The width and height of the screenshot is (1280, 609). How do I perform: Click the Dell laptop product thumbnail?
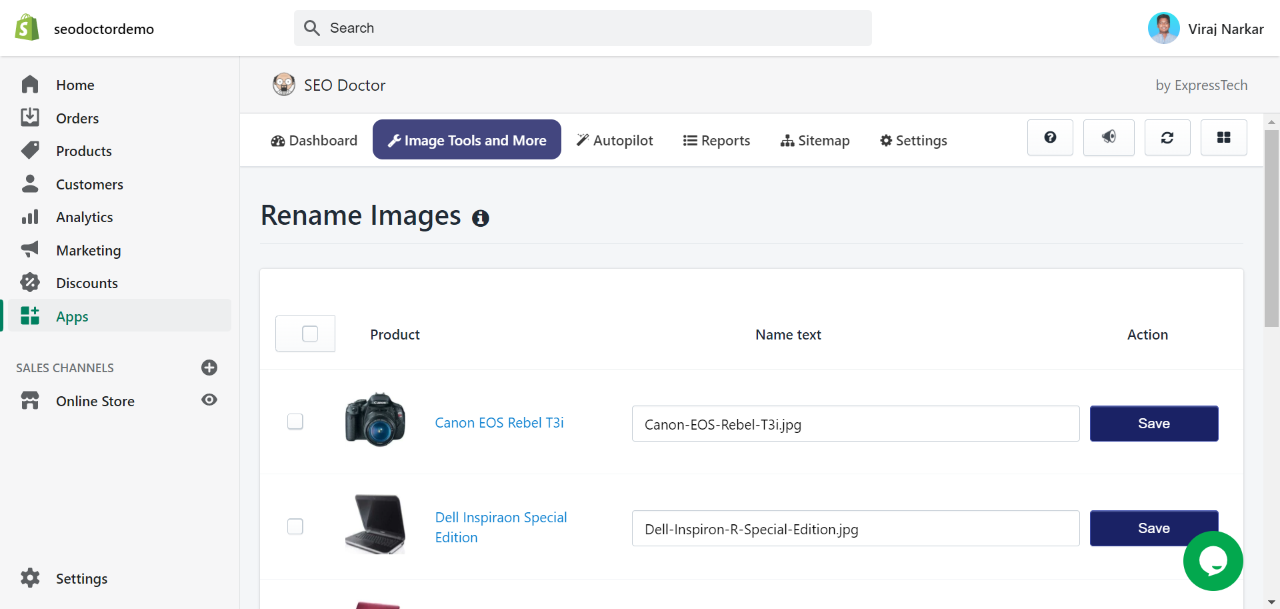pos(375,524)
